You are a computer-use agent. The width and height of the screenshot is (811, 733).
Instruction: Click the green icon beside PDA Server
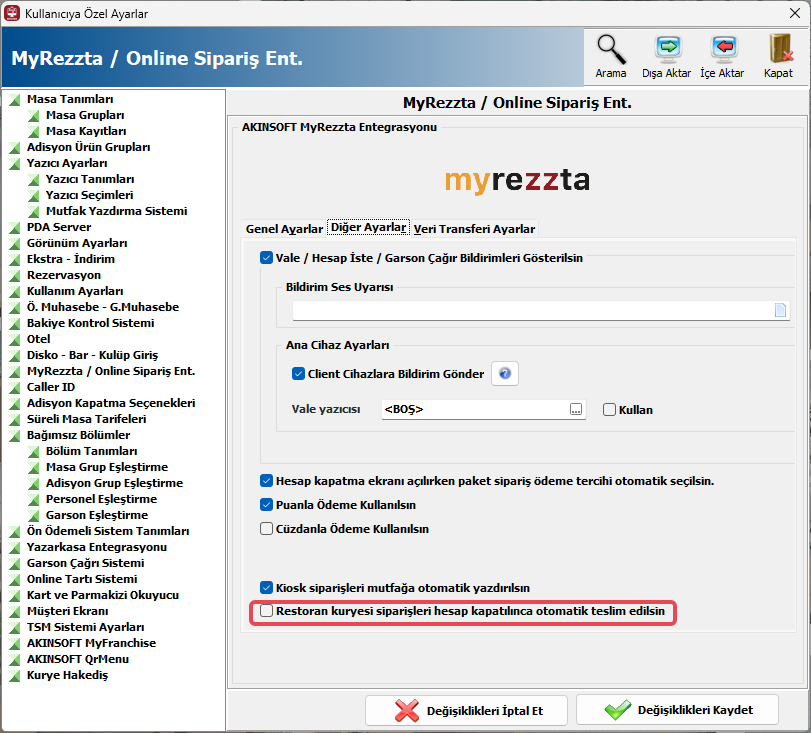coord(14,228)
